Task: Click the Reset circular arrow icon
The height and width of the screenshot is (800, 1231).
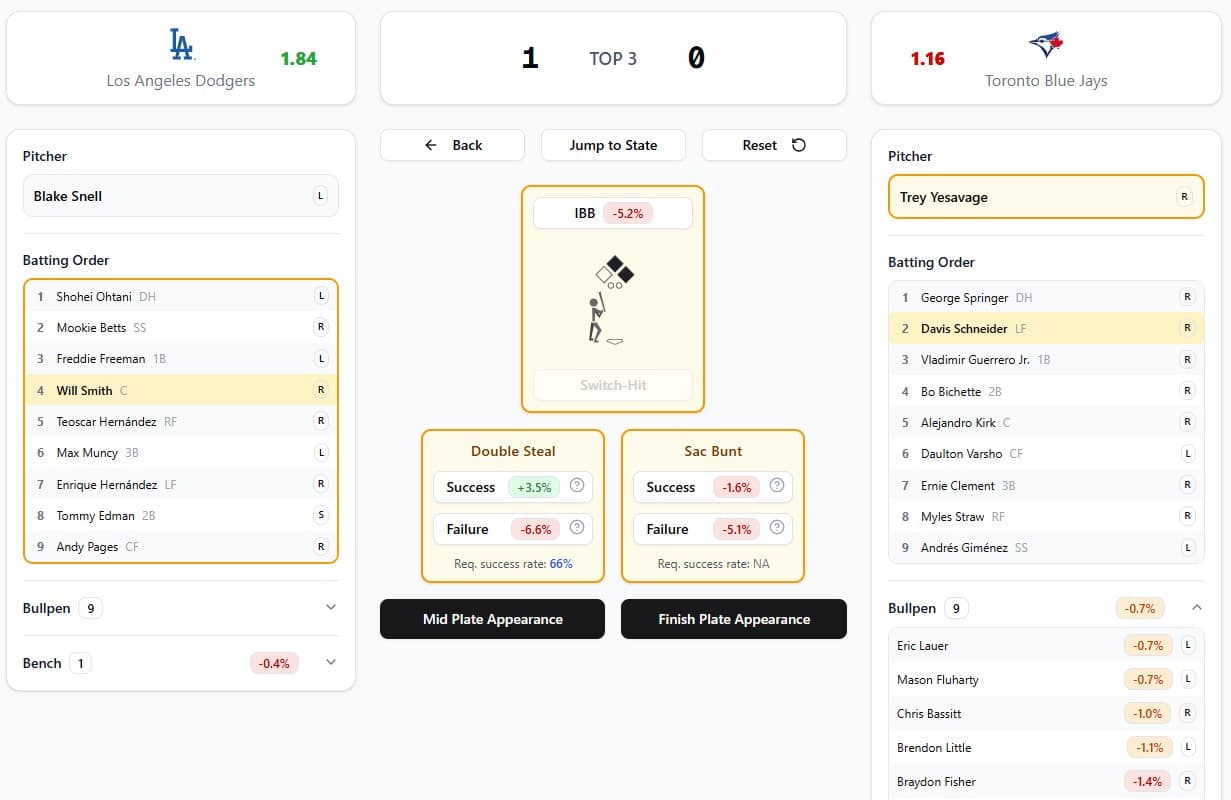Action: [x=799, y=145]
